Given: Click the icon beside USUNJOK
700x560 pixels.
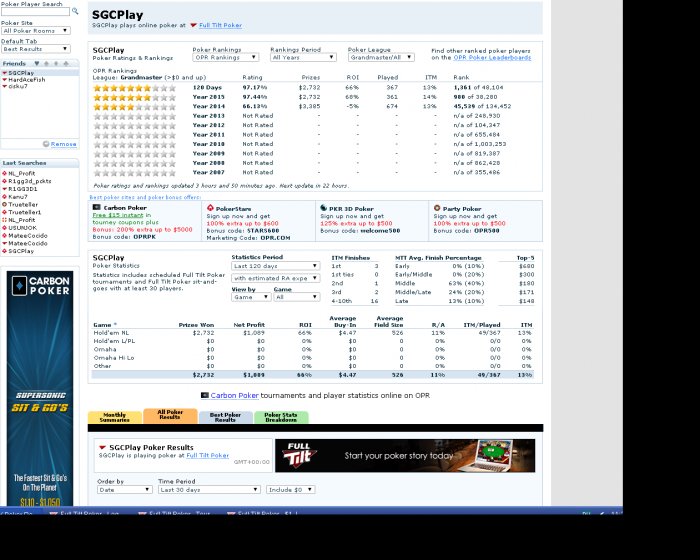Looking at the screenshot, I should click(4, 228).
